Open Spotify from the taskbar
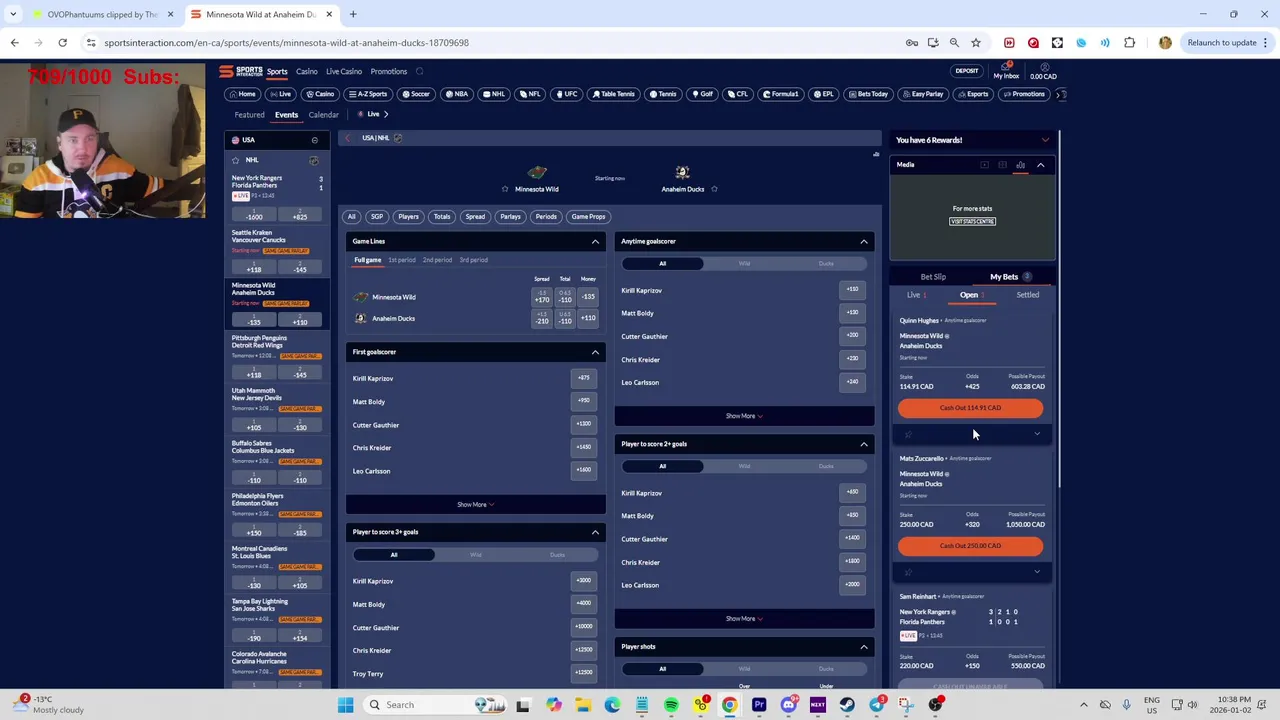Screen dimensions: 1280x720 pos(671,705)
